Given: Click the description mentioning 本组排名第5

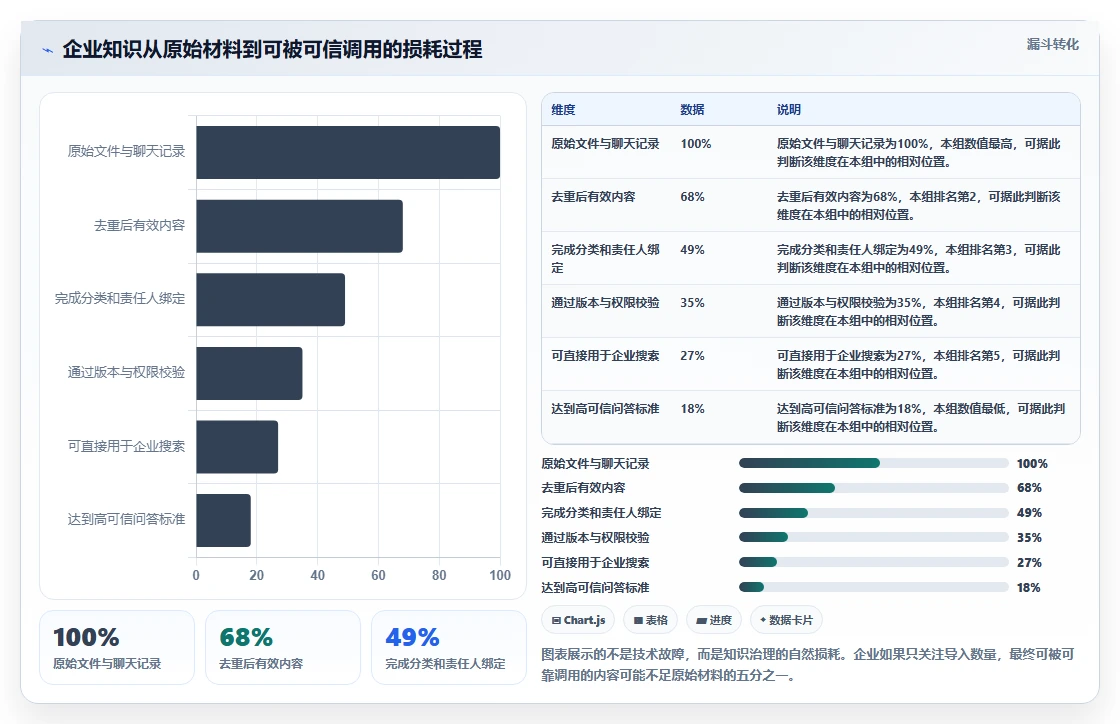Looking at the screenshot, I should pos(919,364).
